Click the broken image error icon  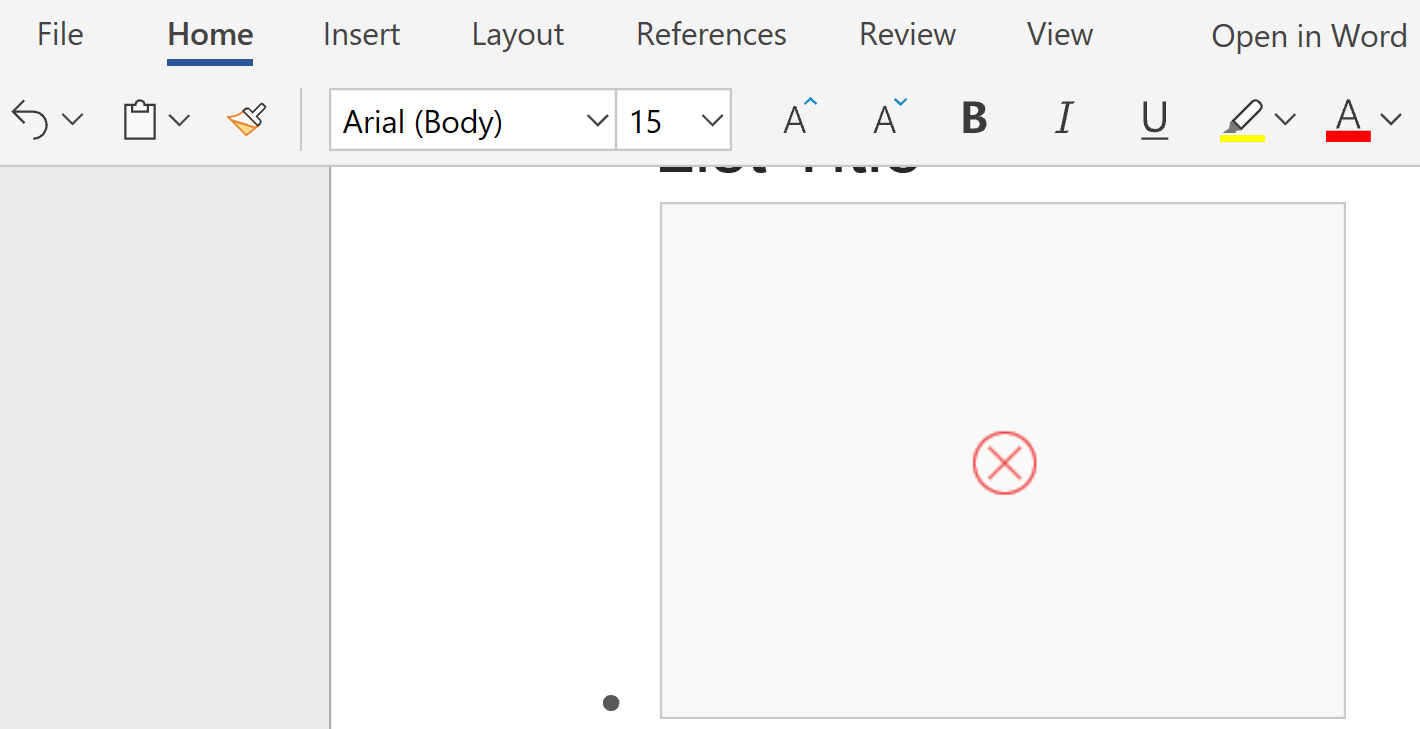pos(1004,463)
